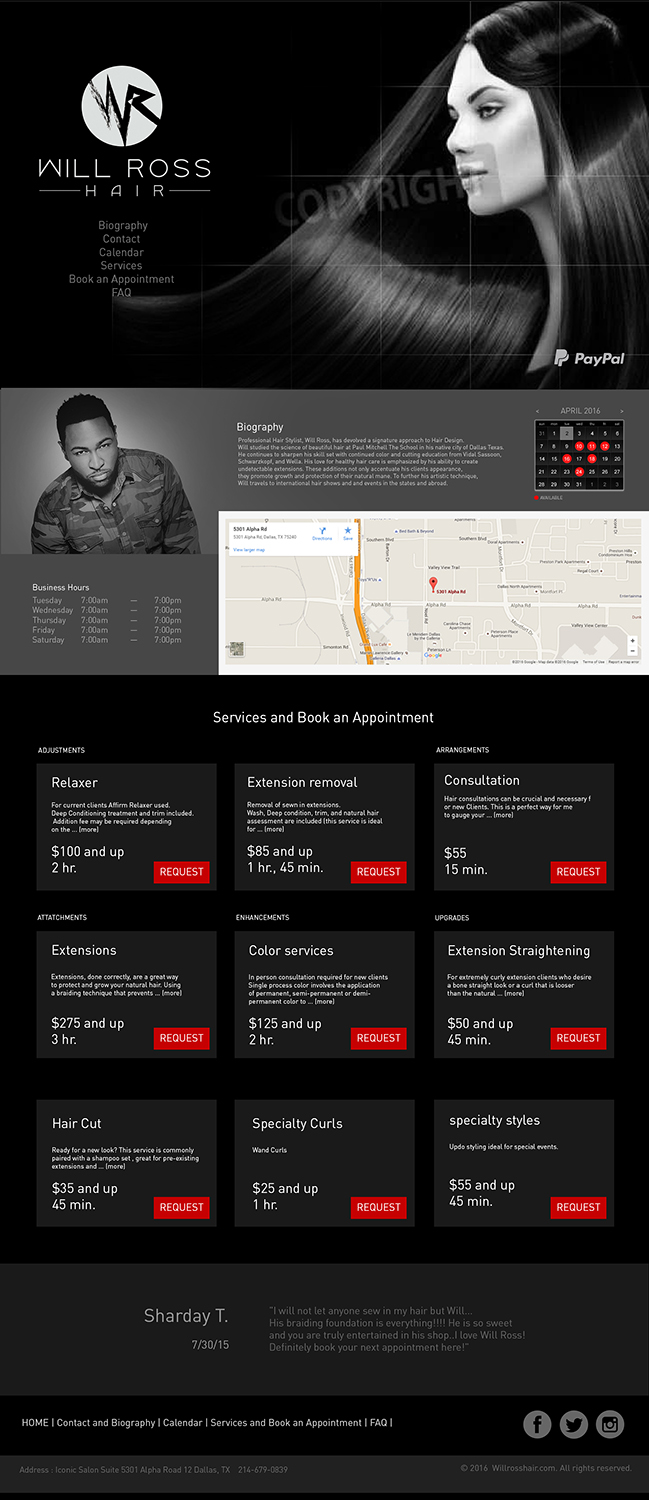
Task: Click Contact and Biography in footer
Action: [106, 1423]
